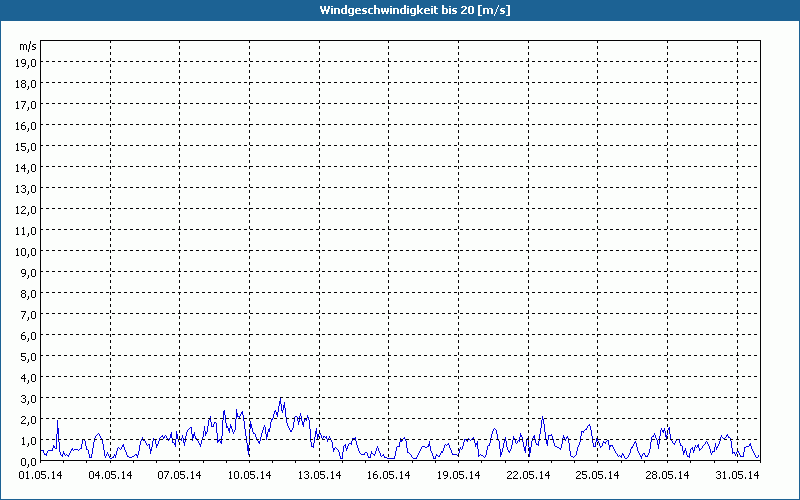This screenshot has width=800, height=500.
Task: Select the 28.05.14 date label
Action: coord(667,475)
